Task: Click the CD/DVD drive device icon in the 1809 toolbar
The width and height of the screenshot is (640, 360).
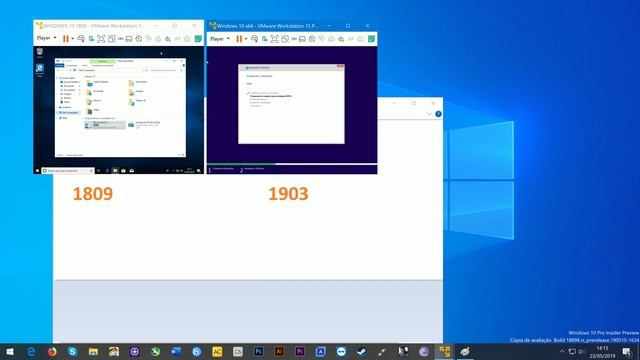Action: point(139,39)
